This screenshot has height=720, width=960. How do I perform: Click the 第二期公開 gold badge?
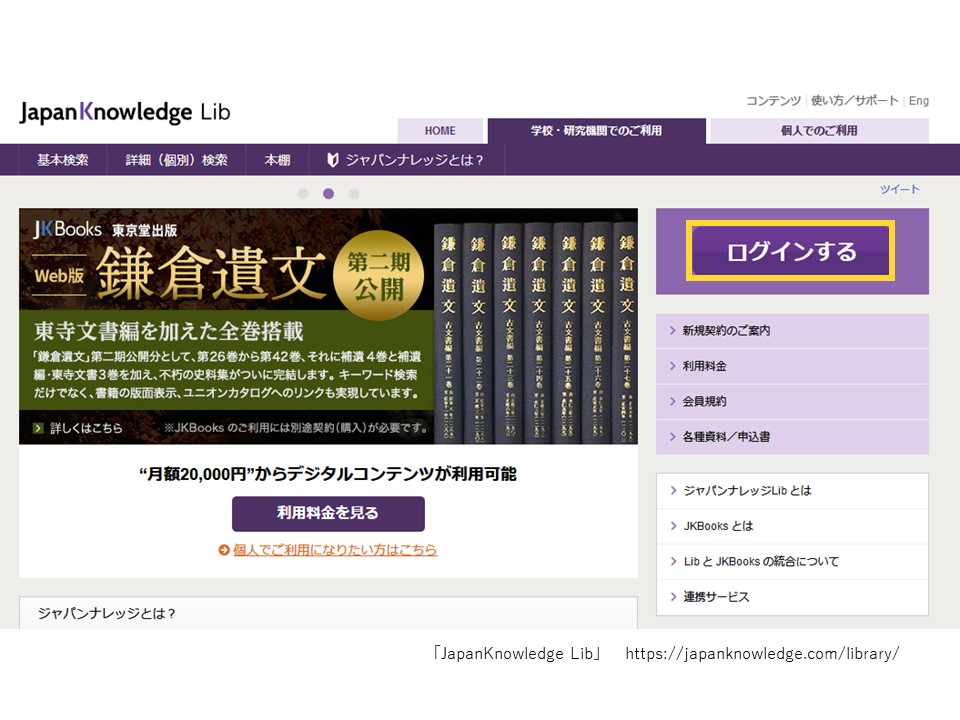(x=379, y=276)
